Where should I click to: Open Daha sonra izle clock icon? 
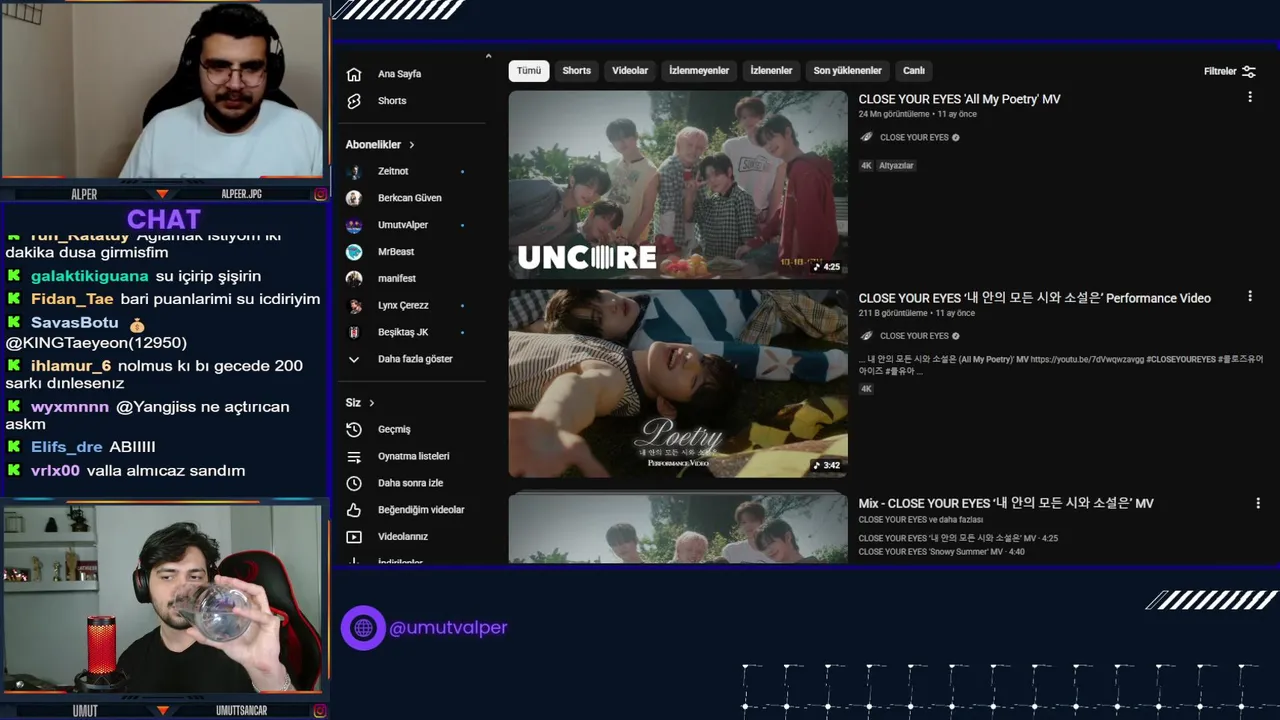354,483
